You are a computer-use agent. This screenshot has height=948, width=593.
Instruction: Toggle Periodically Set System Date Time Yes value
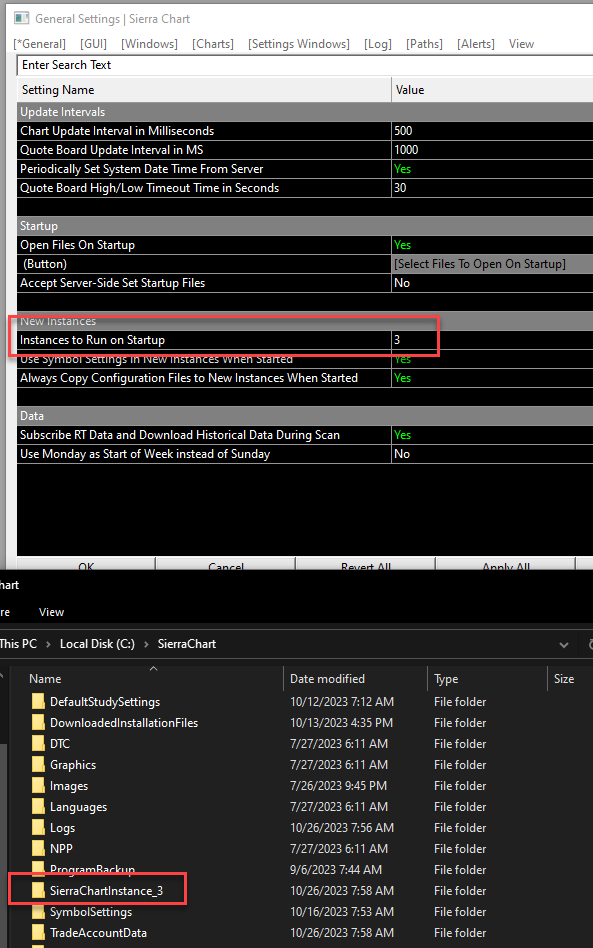pyautogui.click(x=493, y=169)
